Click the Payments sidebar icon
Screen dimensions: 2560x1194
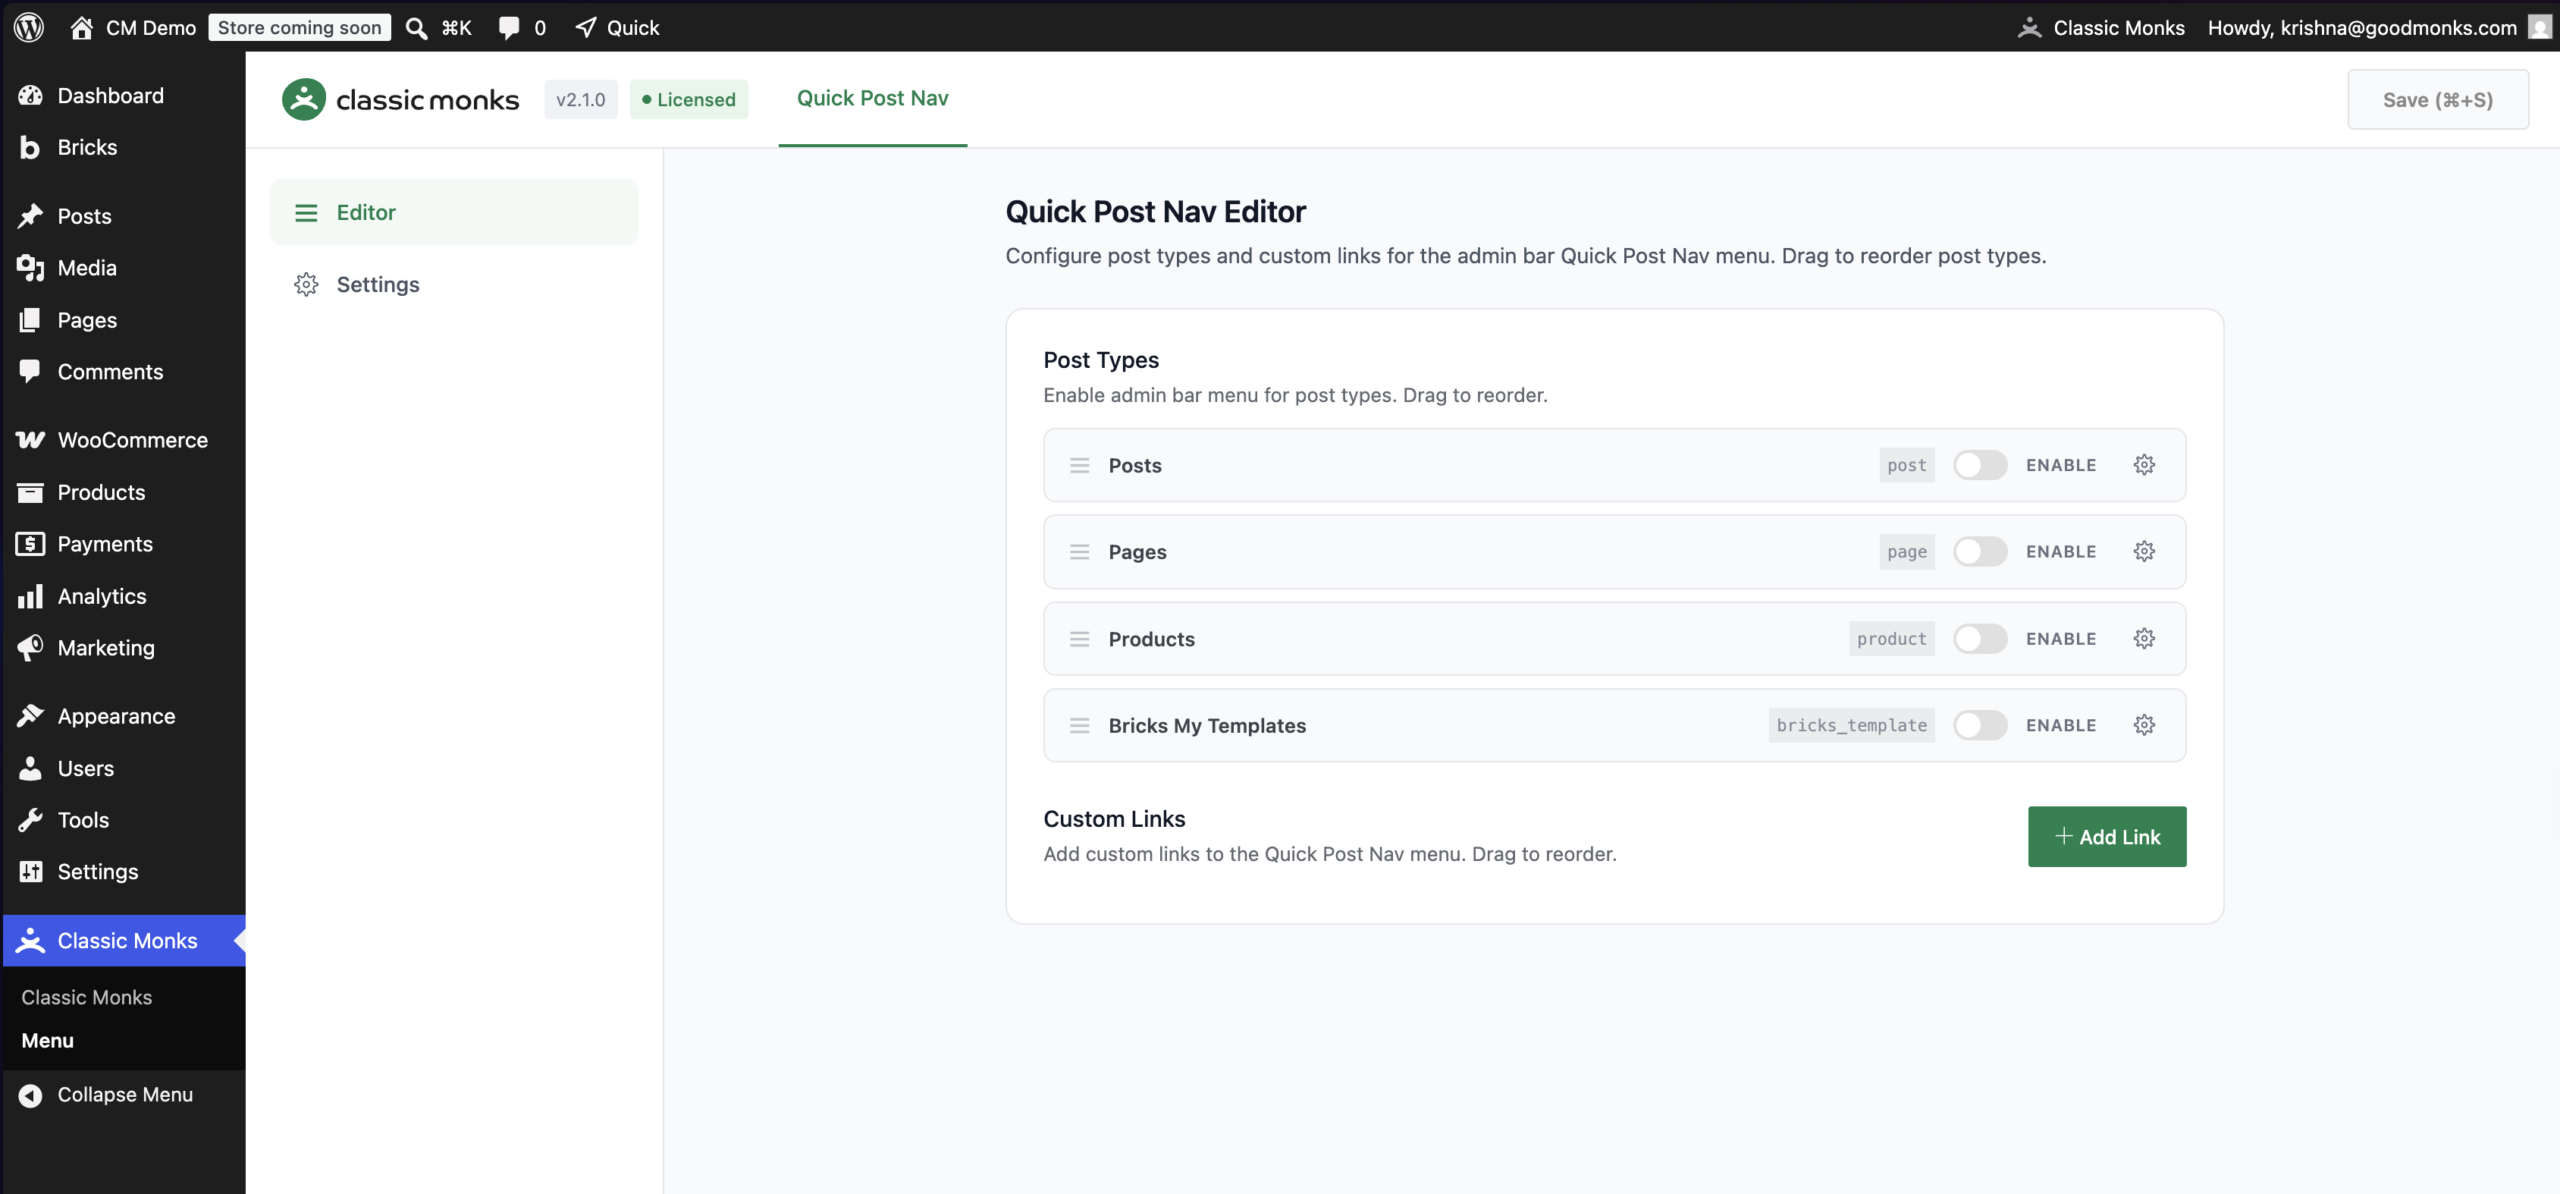coord(30,544)
